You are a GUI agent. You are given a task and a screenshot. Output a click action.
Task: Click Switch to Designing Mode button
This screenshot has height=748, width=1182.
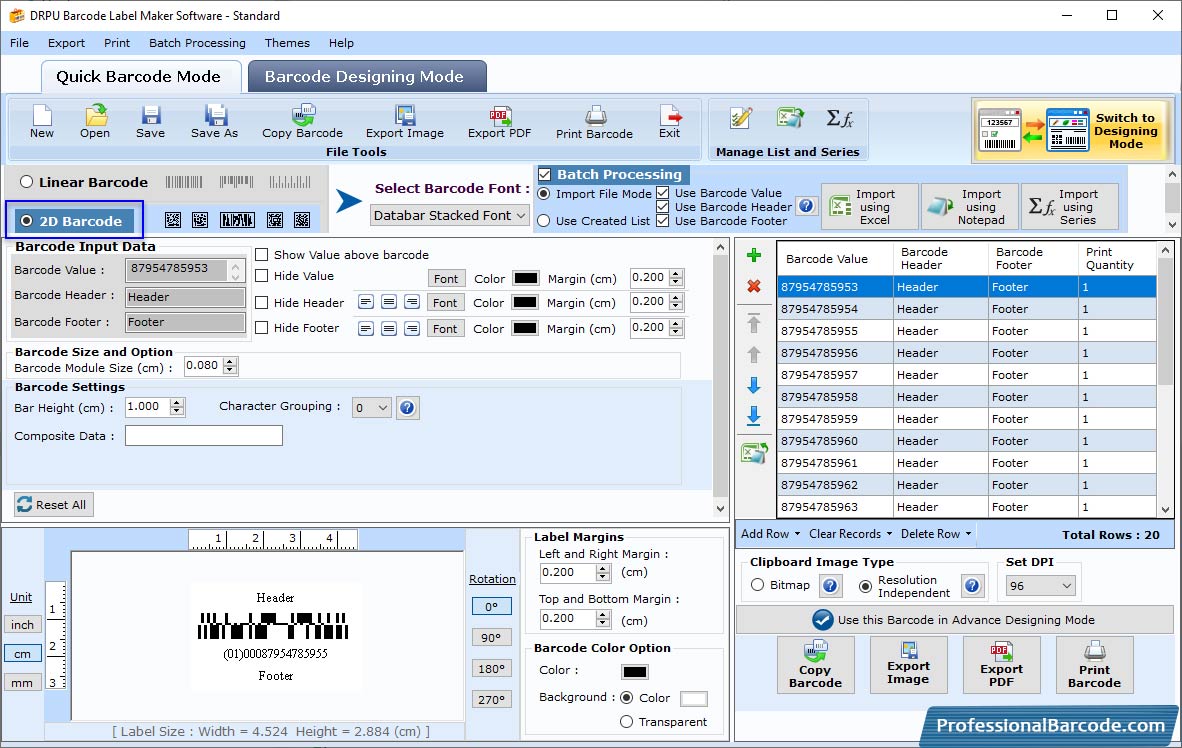1070,130
